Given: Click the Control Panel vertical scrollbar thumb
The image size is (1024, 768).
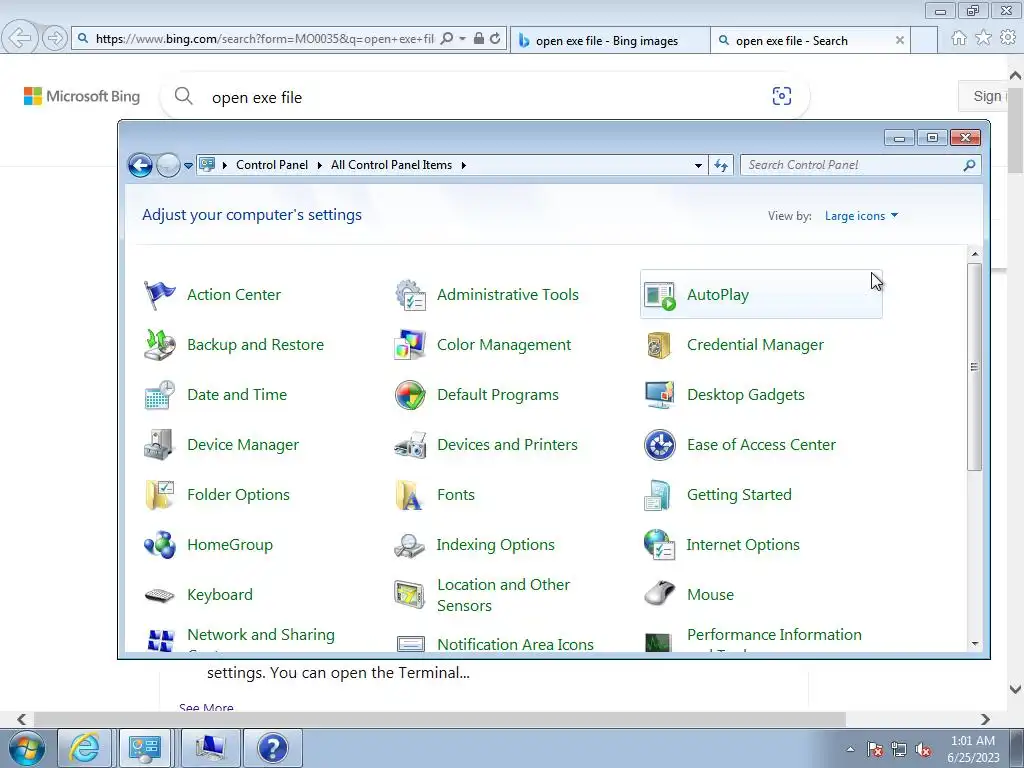Looking at the screenshot, I should tap(974, 367).
